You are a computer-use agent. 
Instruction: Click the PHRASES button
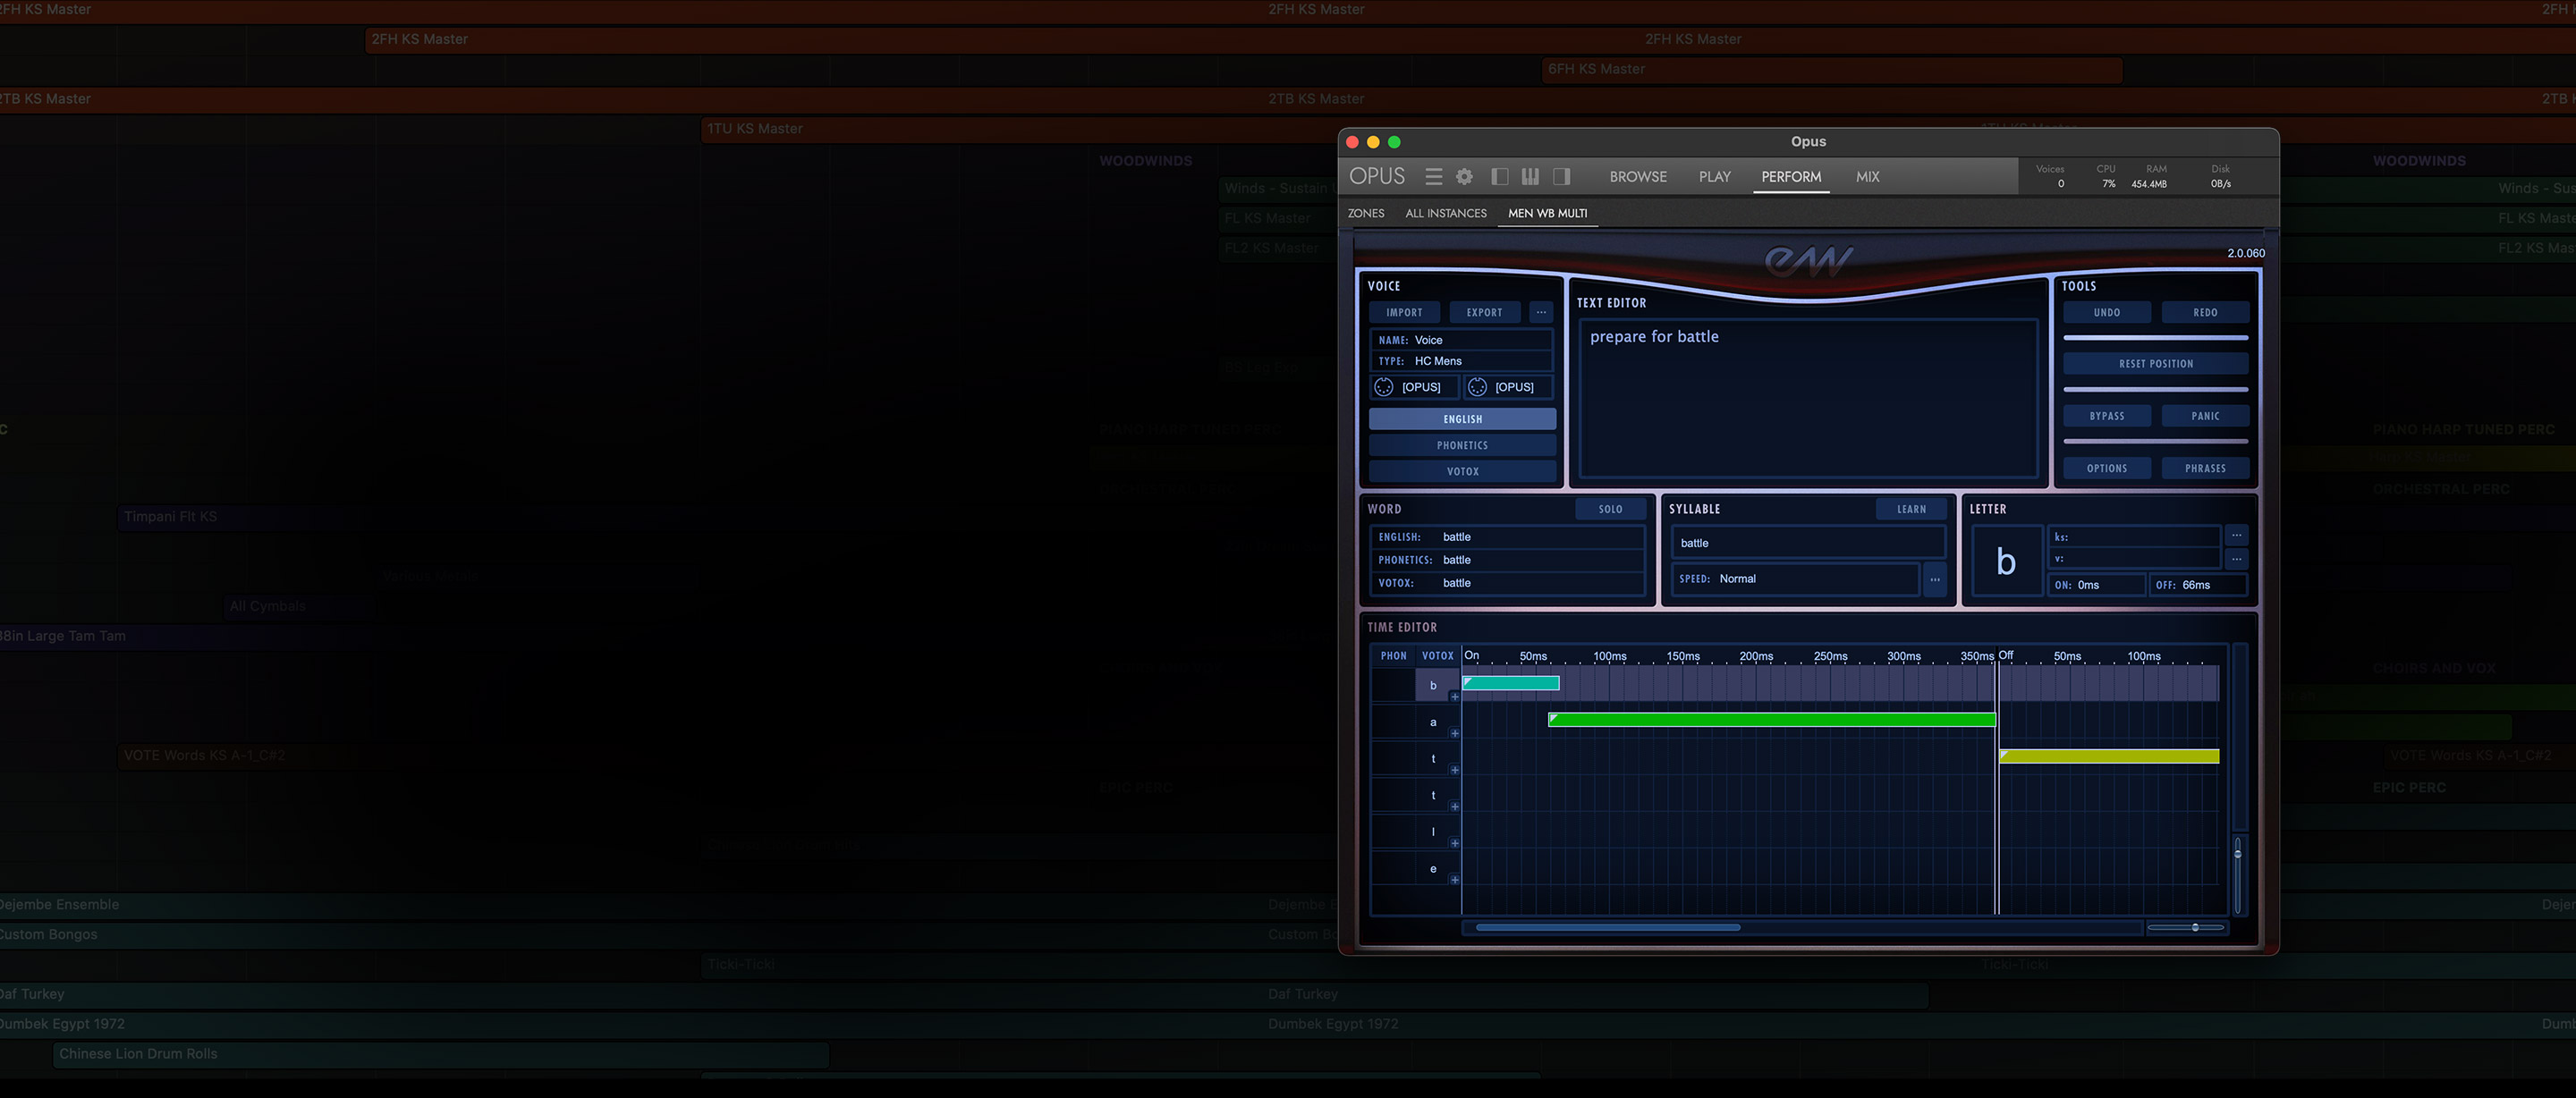tap(2204, 468)
